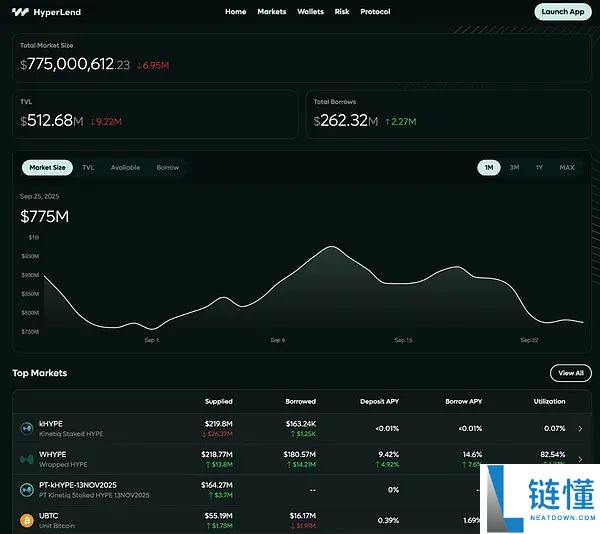The height and width of the screenshot is (534, 600).
Task: Select the Market Size chart tab
Action: 47,168
